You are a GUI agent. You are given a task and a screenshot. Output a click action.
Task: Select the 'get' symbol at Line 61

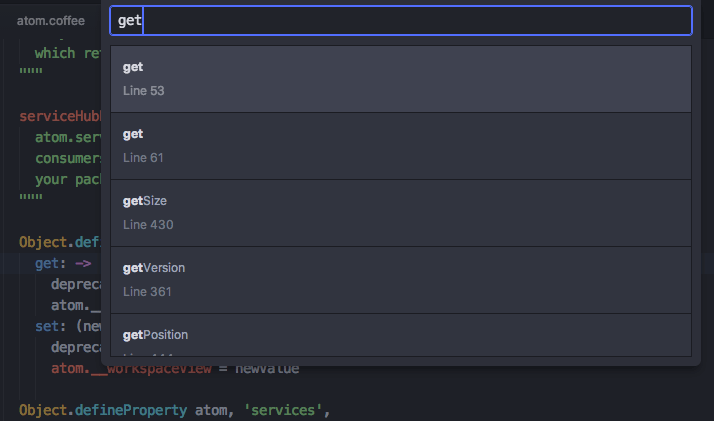point(401,146)
